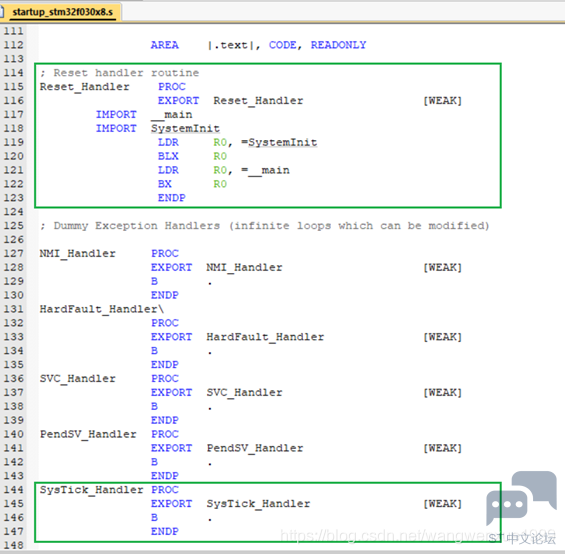Image resolution: width=565 pixels, height=554 pixels.
Task: Click HardFault_Handler in the EXPORT line
Action: point(265,337)
